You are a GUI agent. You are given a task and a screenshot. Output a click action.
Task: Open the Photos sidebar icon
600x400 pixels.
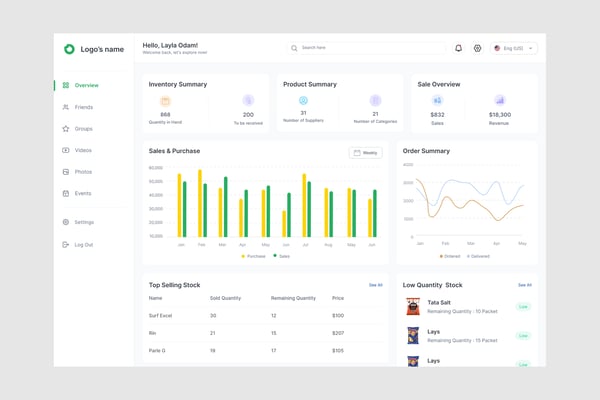point(66,172)
